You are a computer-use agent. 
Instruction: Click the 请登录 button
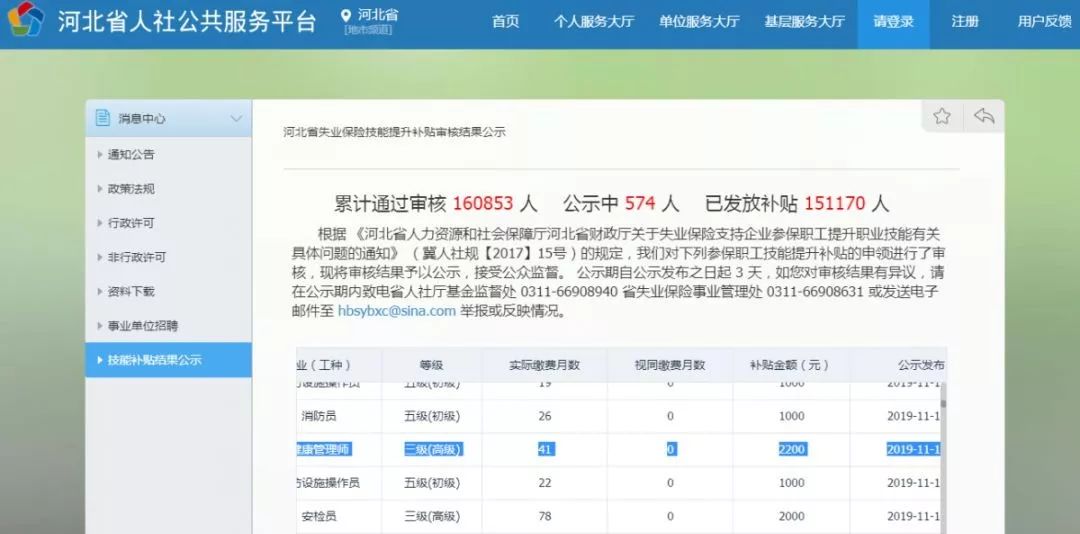pos(893,22)
